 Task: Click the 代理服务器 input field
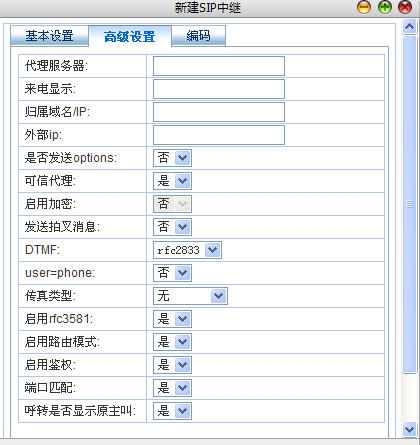(x=219, y=66)
